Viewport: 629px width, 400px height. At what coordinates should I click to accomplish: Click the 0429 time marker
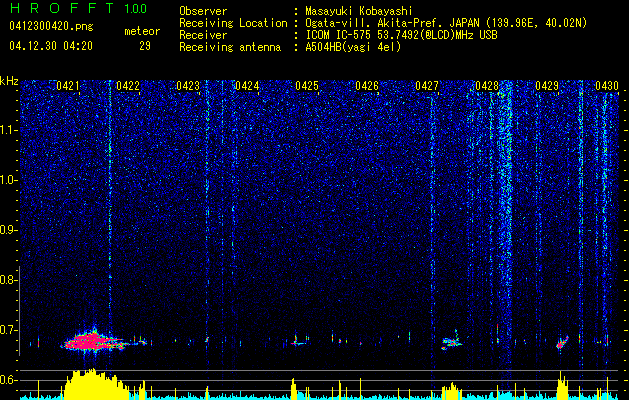pyautogui.click(x=547, y=85)
